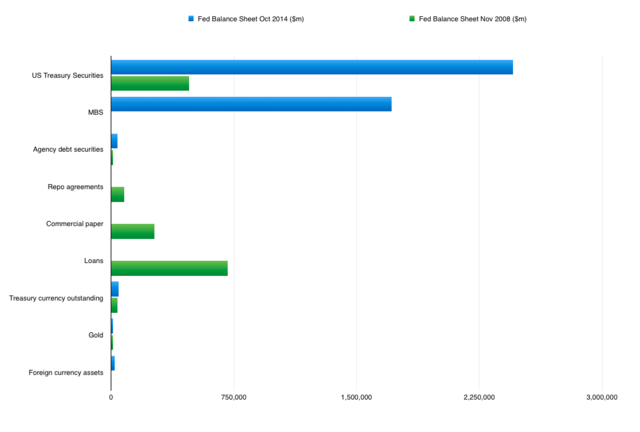Click the blue US Treasury Securities bar
Screen dimensions: 640x432
pyautogui.click(x=311, y=67)
